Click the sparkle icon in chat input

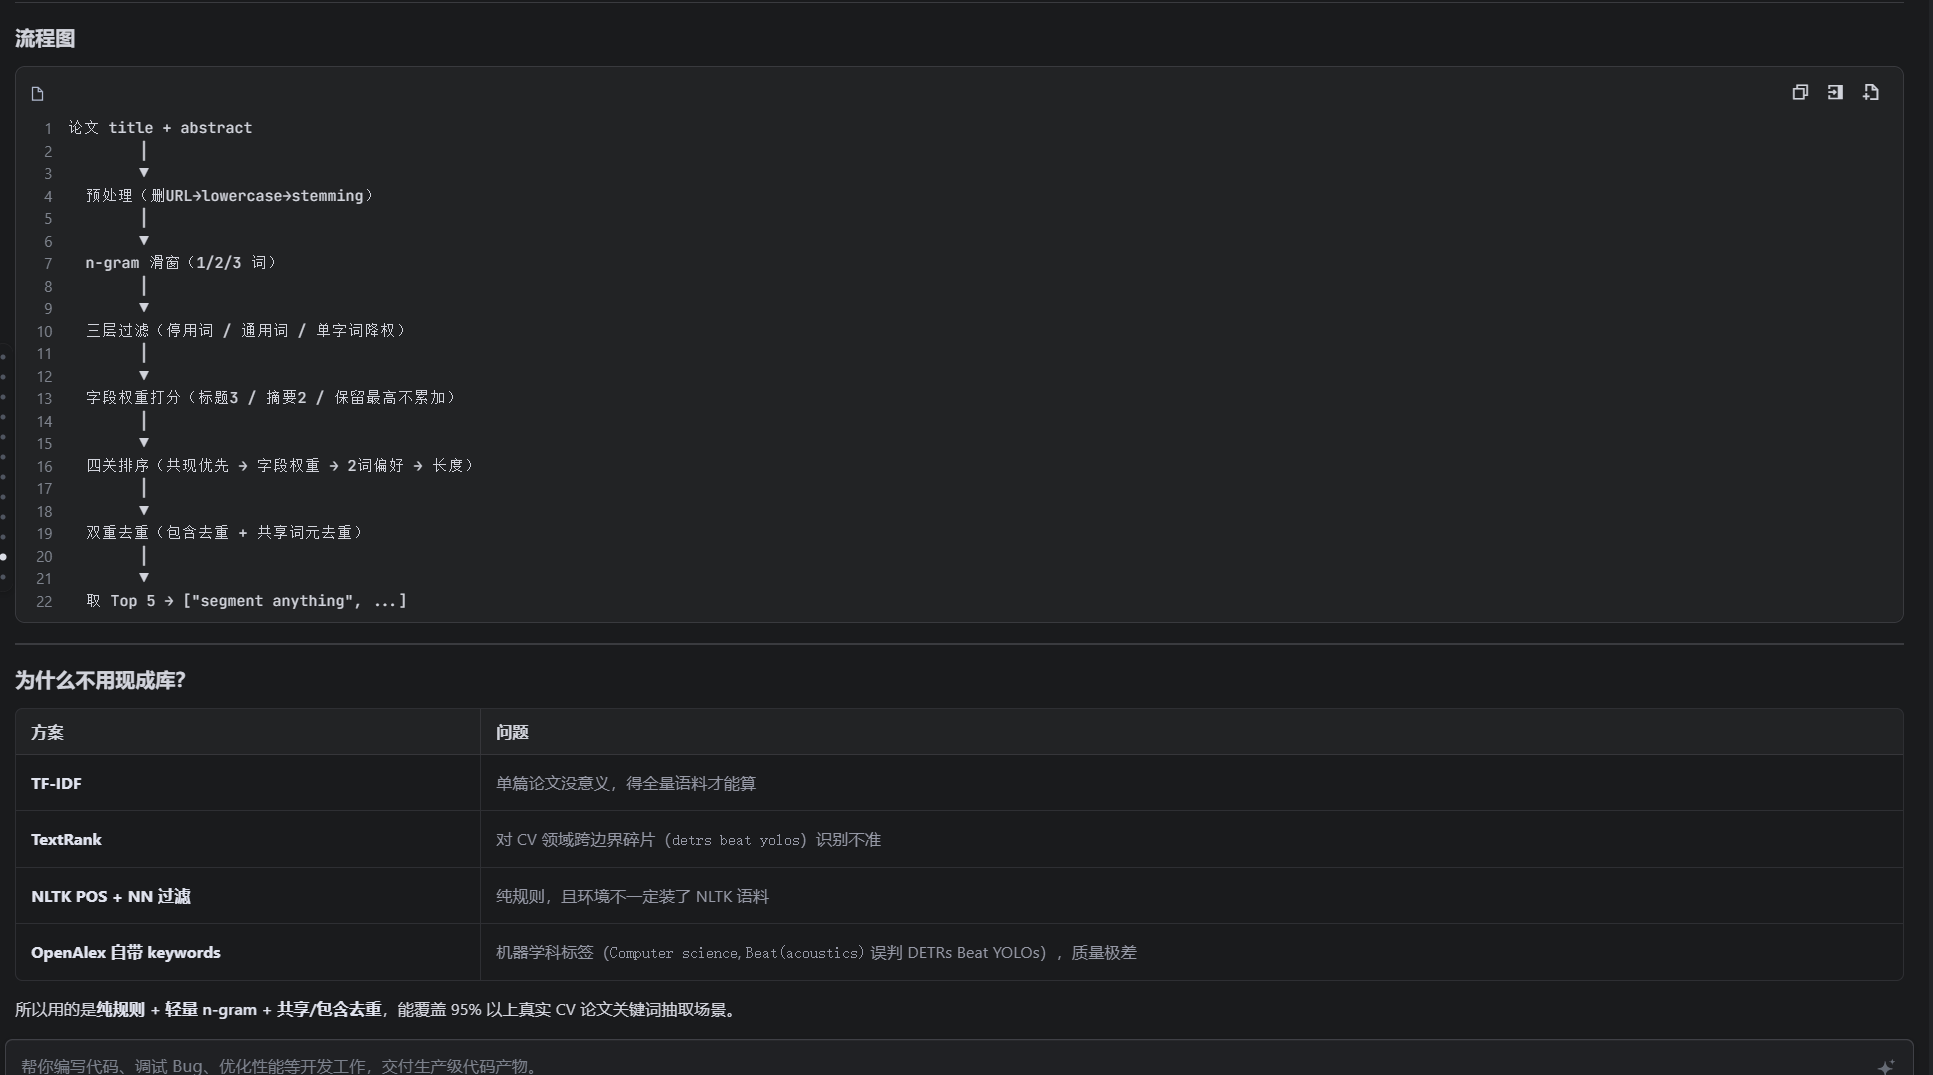coord(1886,1067)
